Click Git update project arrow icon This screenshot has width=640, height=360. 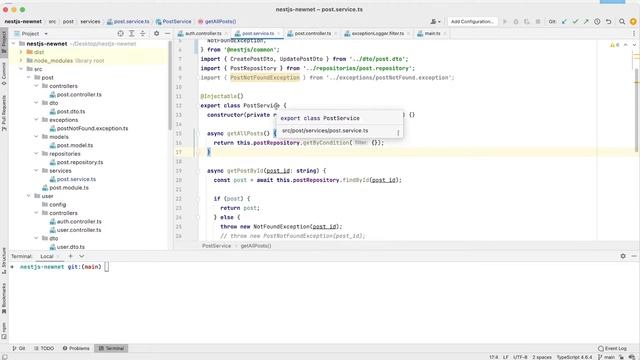click(564, 22)
